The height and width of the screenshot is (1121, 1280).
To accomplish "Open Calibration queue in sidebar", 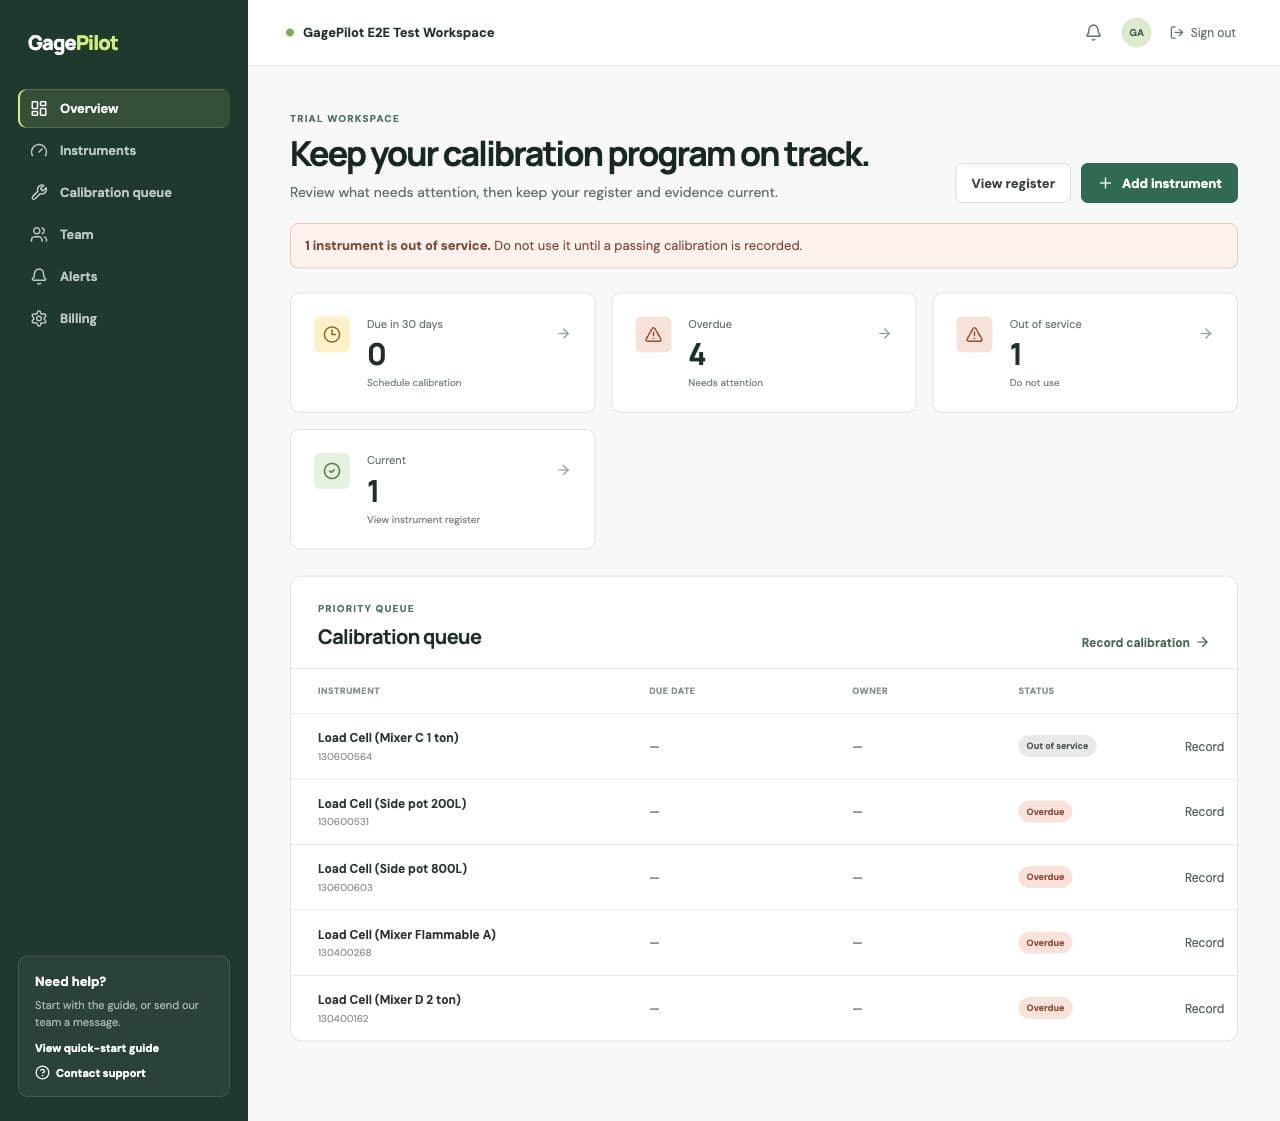I will coord(124,192).
